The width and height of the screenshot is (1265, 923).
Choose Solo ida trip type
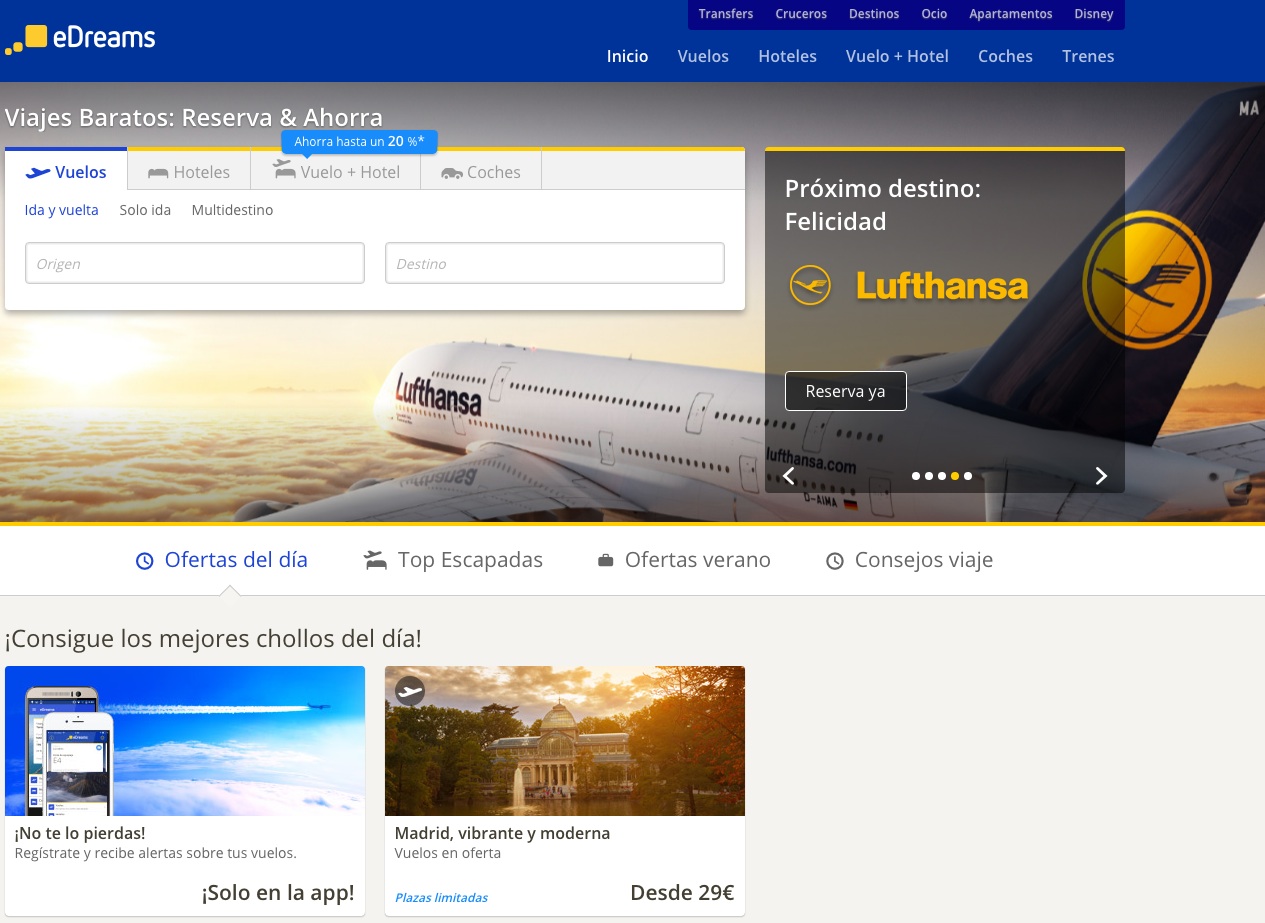(x=145, y=210)
